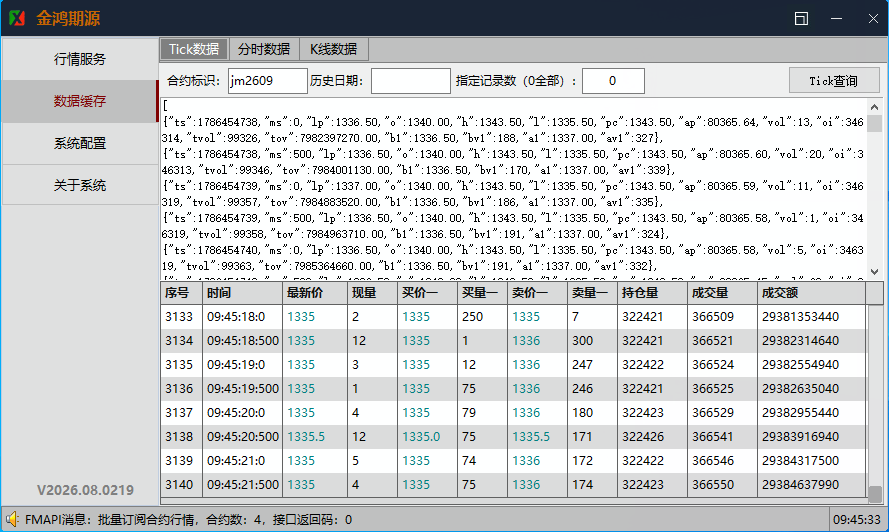889x532 pixels.
Task: Click the 买量一 column header
Action: click(482, 293)
